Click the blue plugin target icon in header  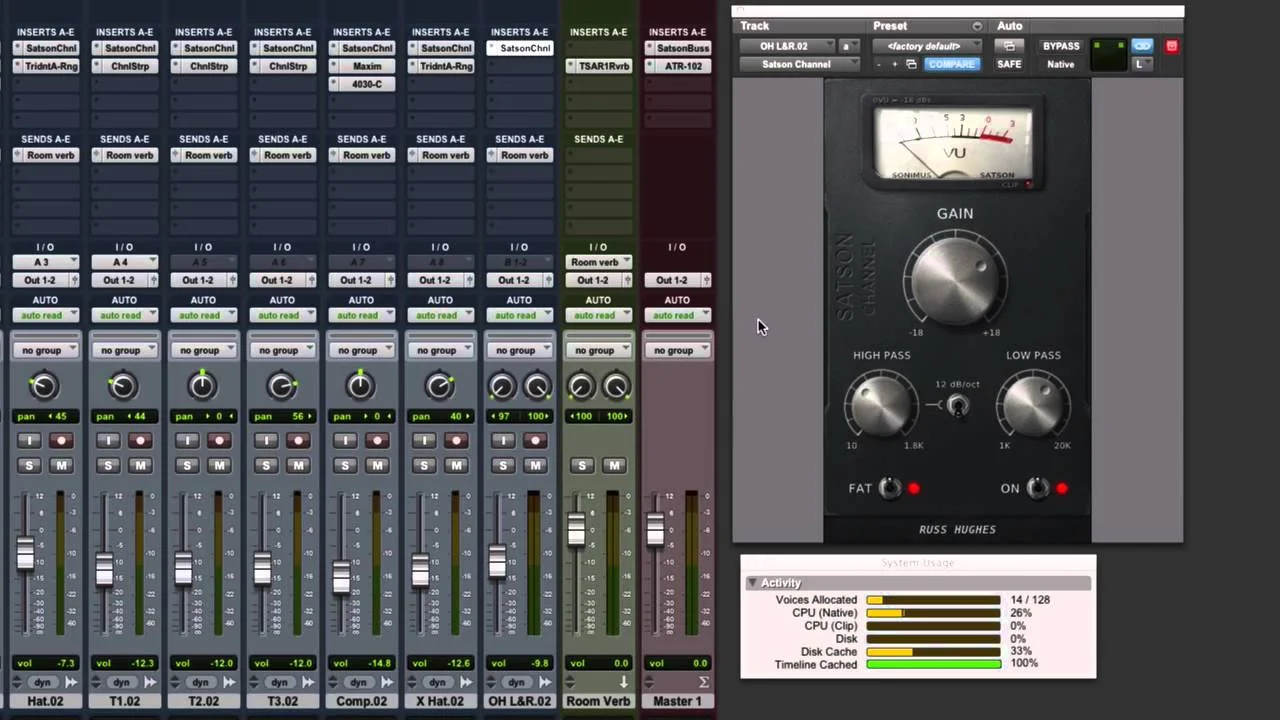click(1142, 46)
